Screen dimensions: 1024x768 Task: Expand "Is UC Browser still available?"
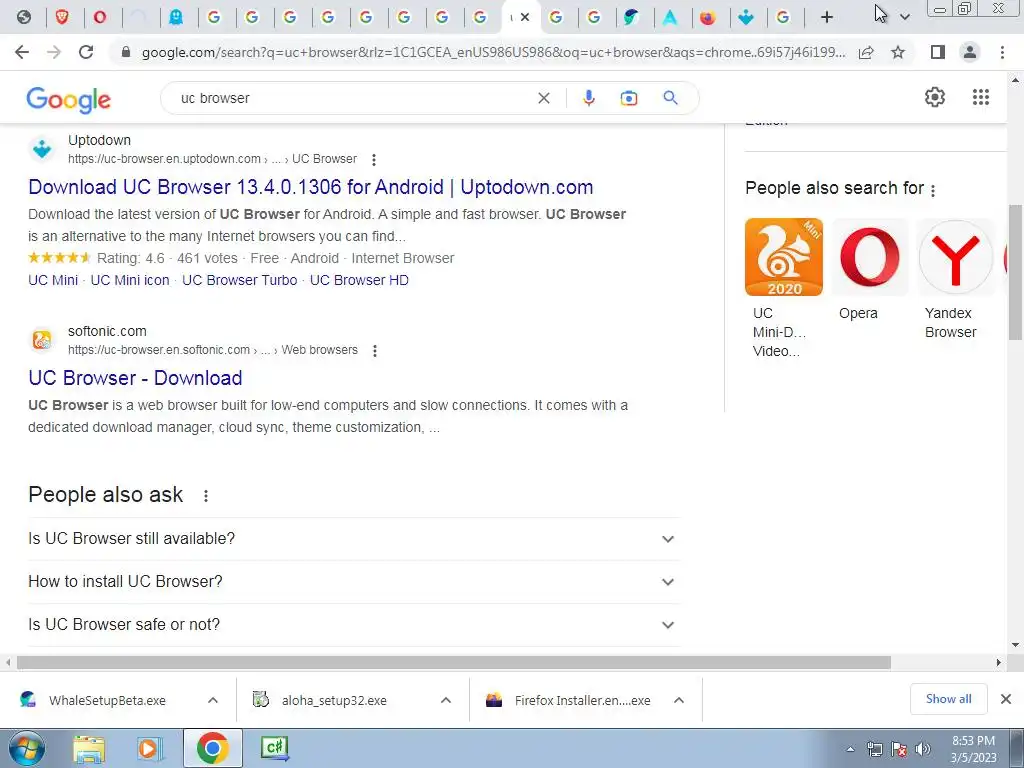click(x=354, y=539)
